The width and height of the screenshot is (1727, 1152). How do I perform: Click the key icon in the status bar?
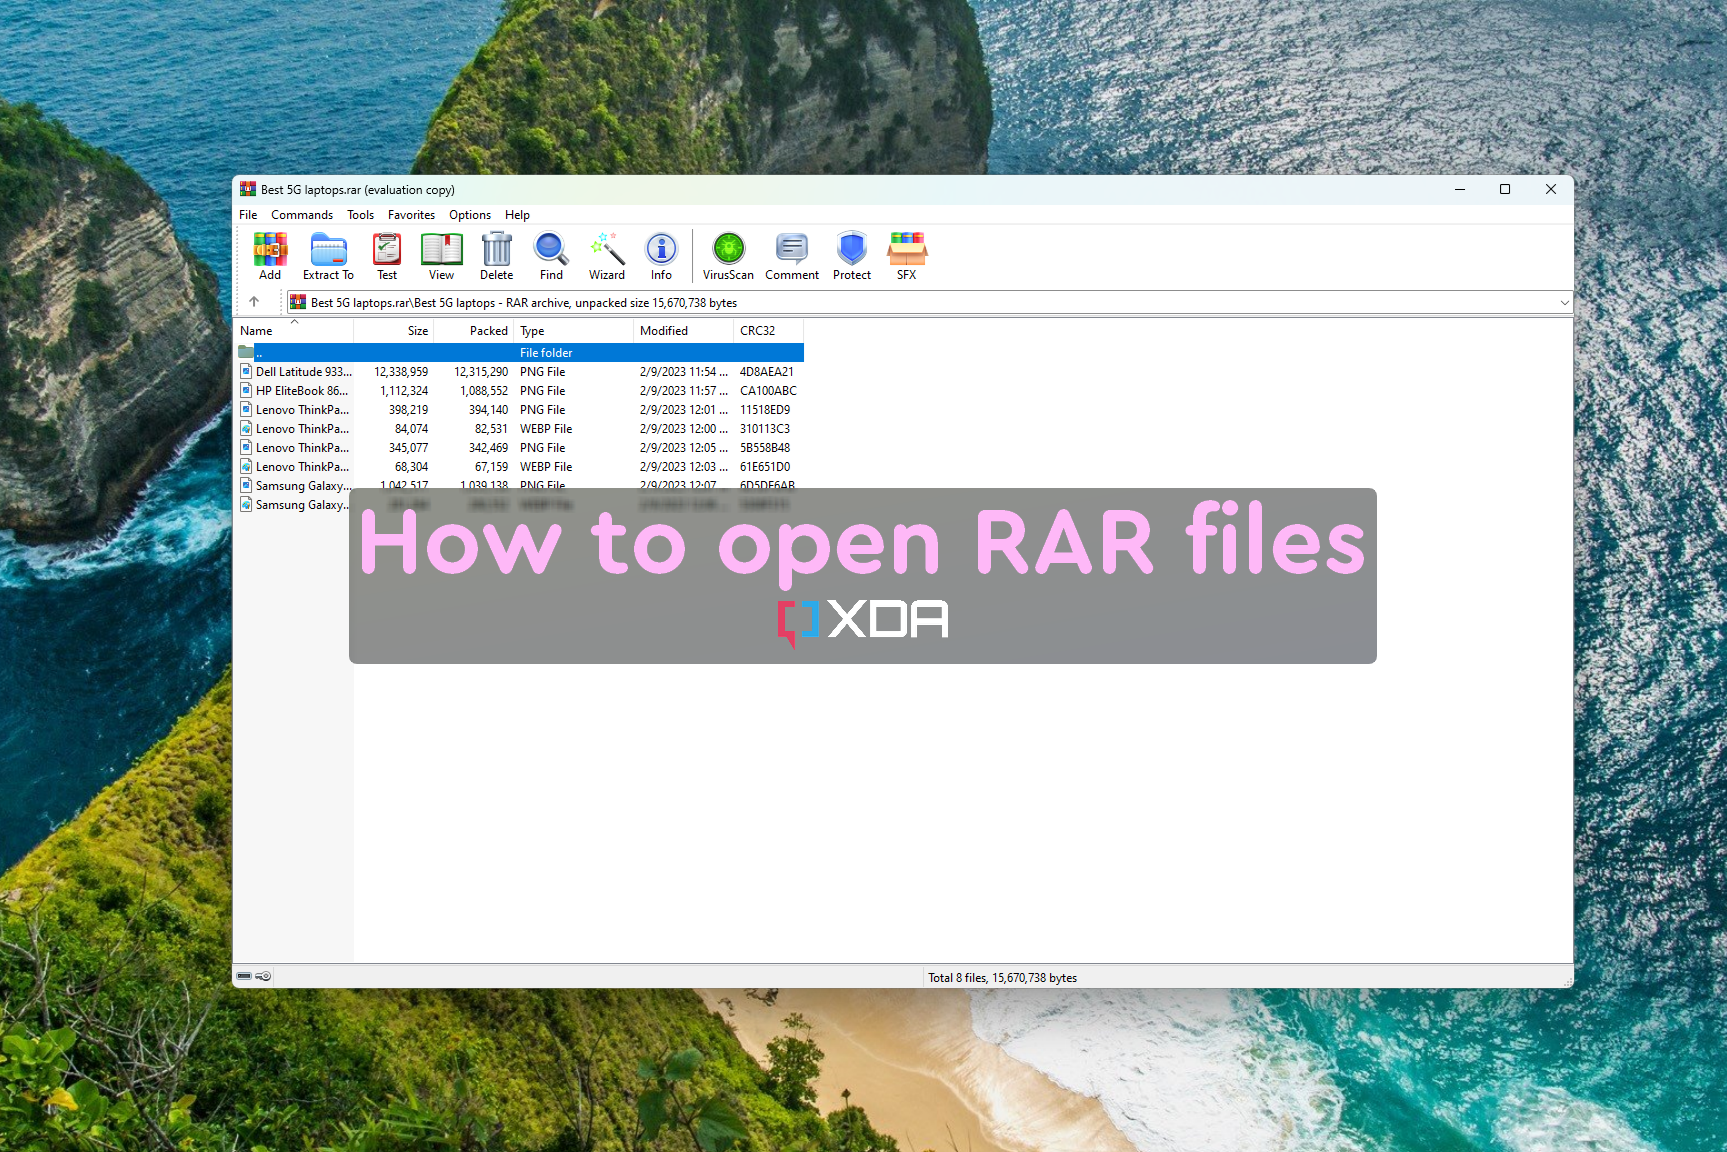point(262,976)
